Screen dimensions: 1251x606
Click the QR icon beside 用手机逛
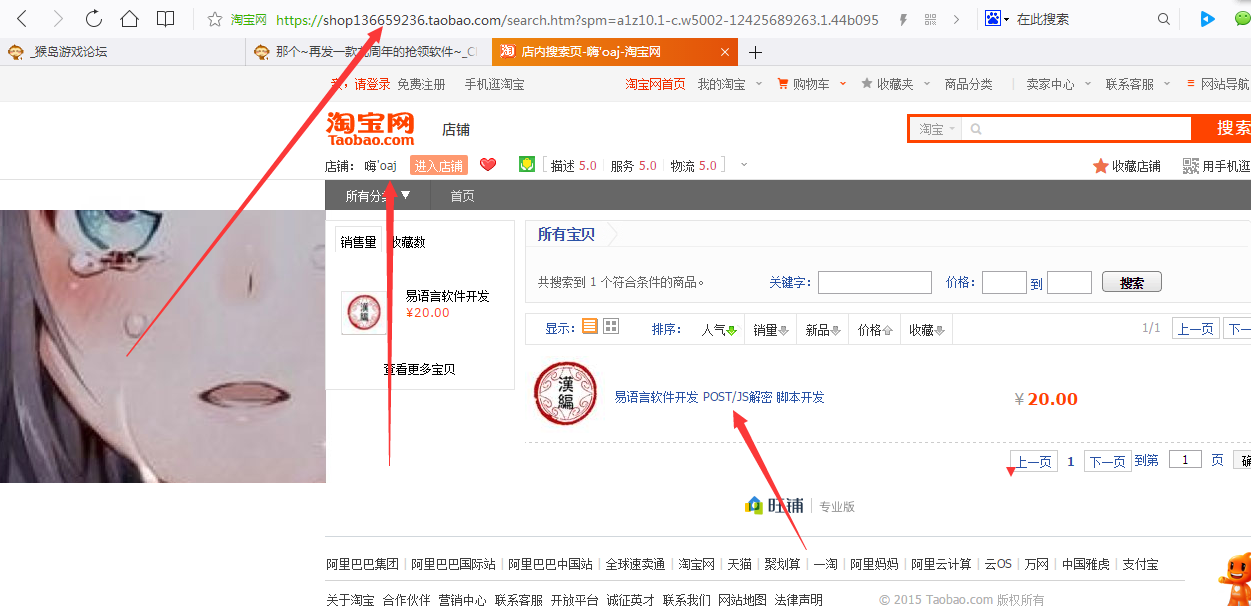click(x=1191, y=166)
